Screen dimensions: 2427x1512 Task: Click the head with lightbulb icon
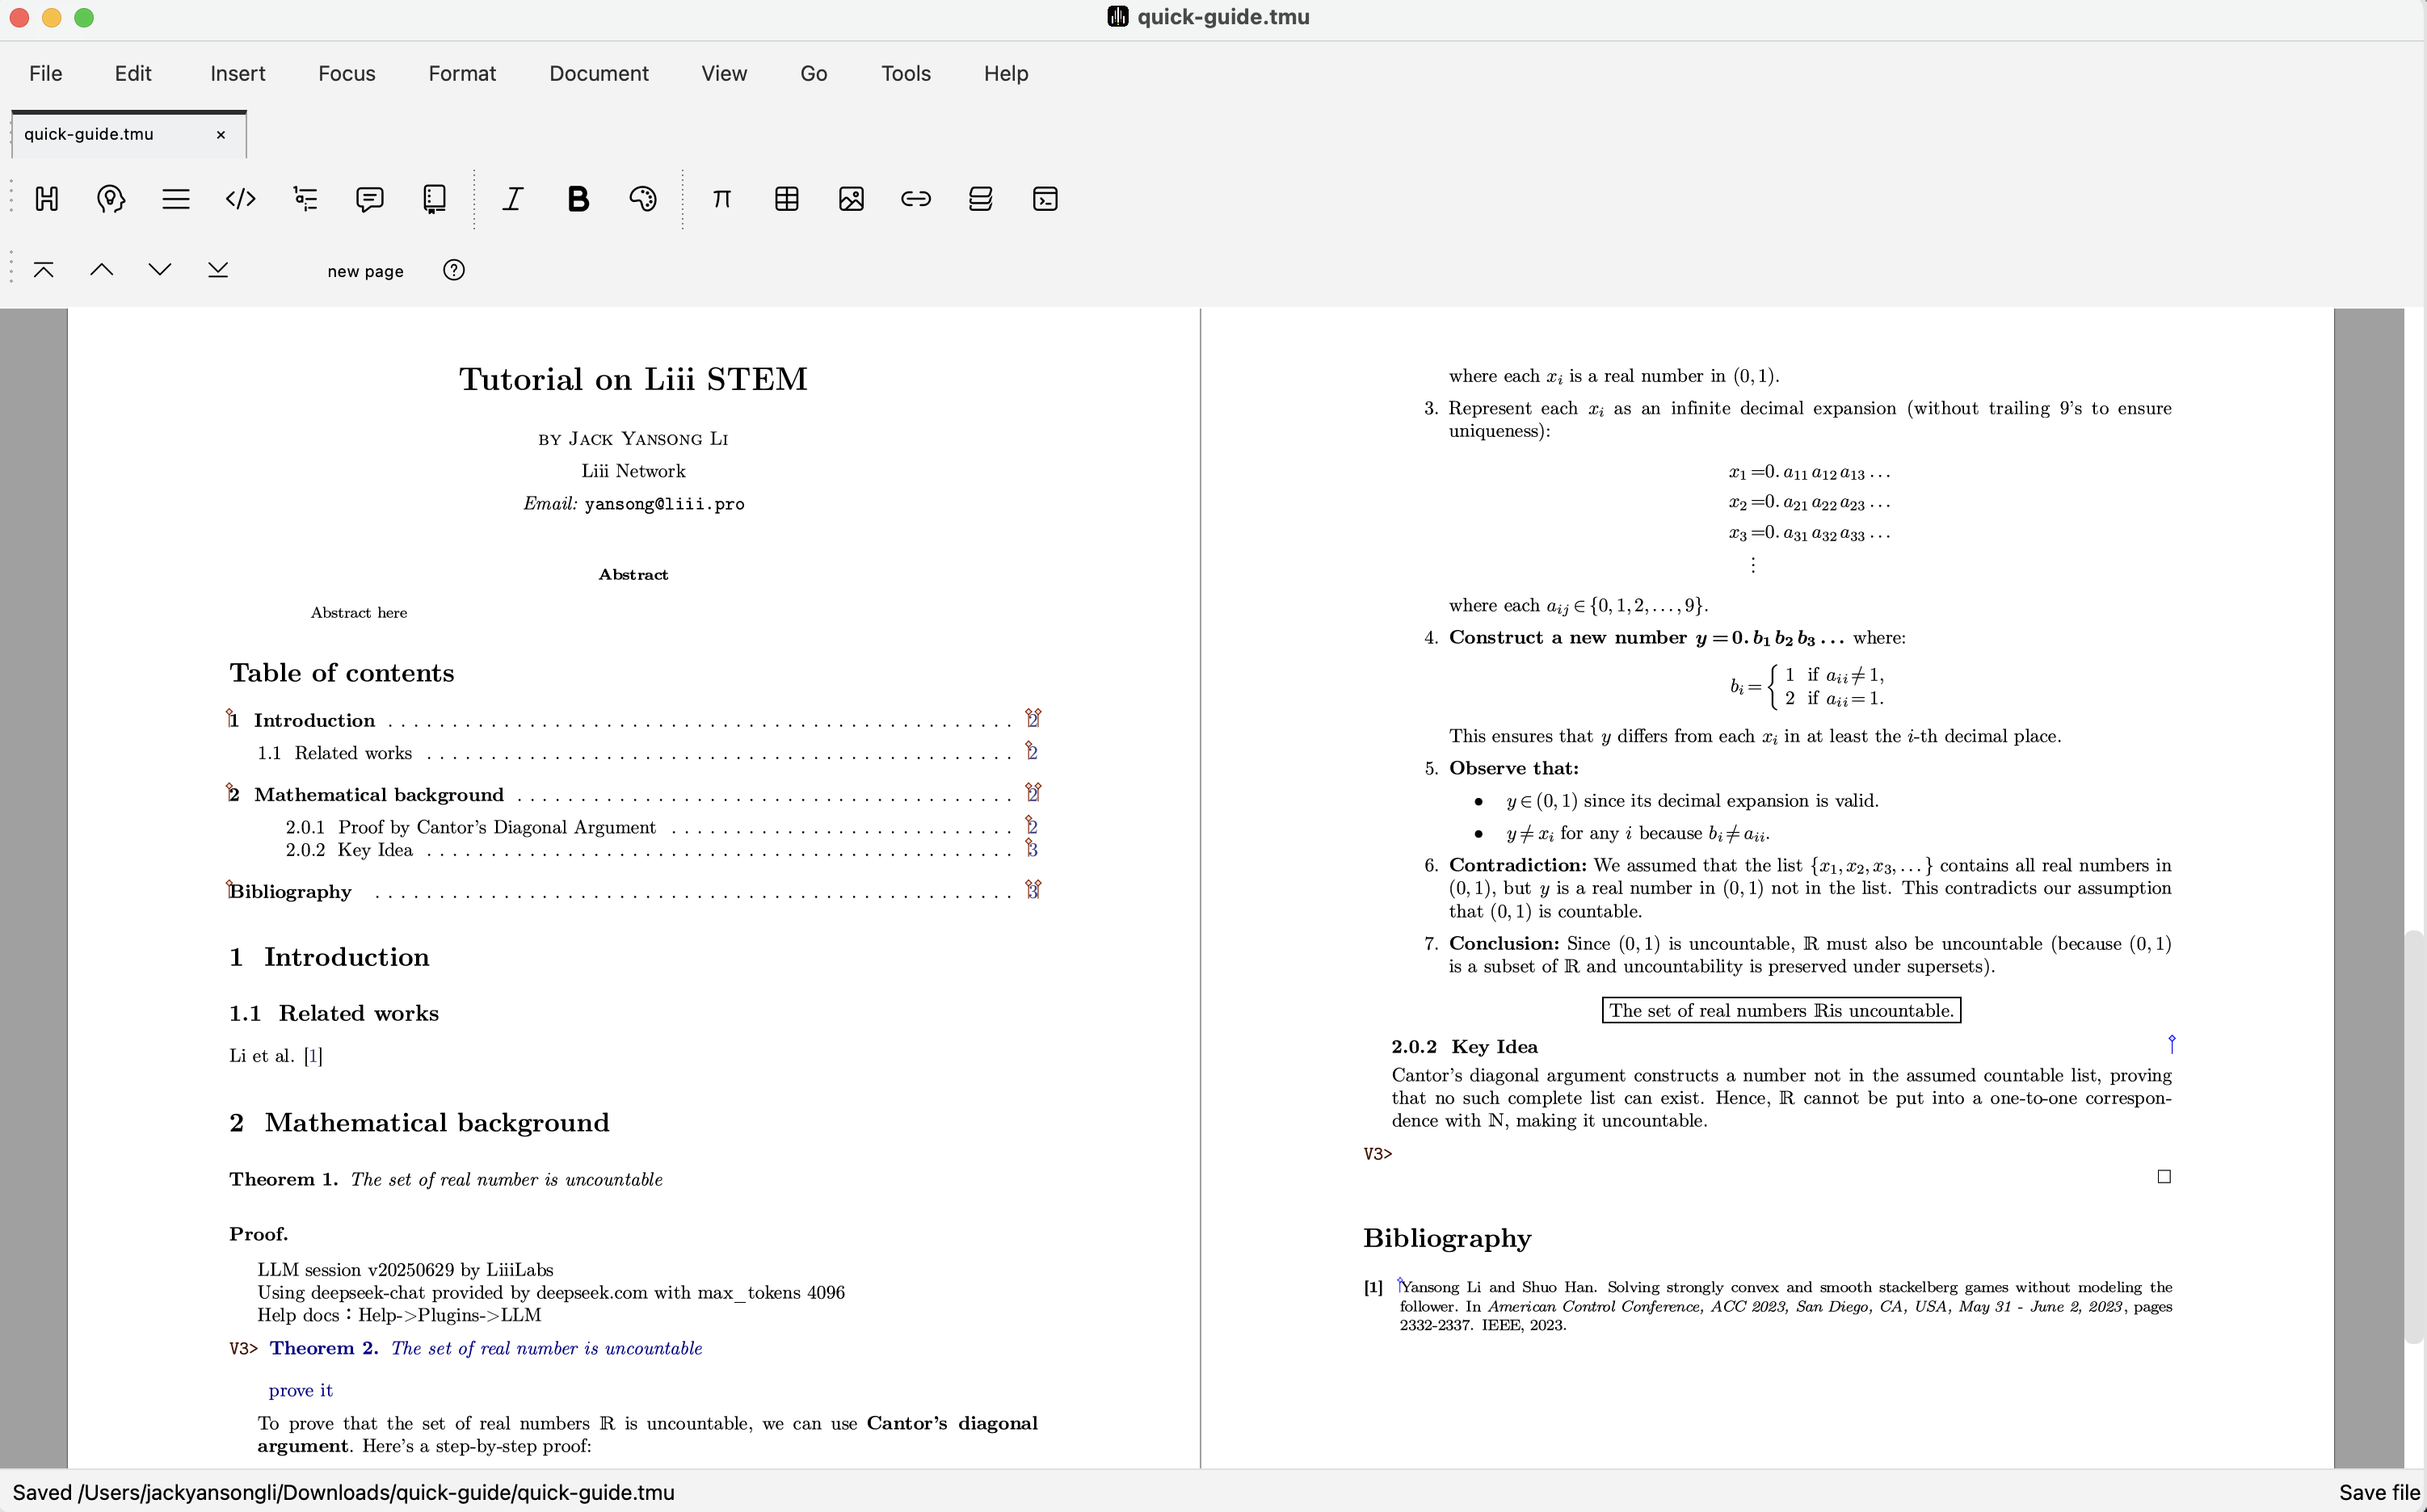pyautogui.click(x=111, y=199)
